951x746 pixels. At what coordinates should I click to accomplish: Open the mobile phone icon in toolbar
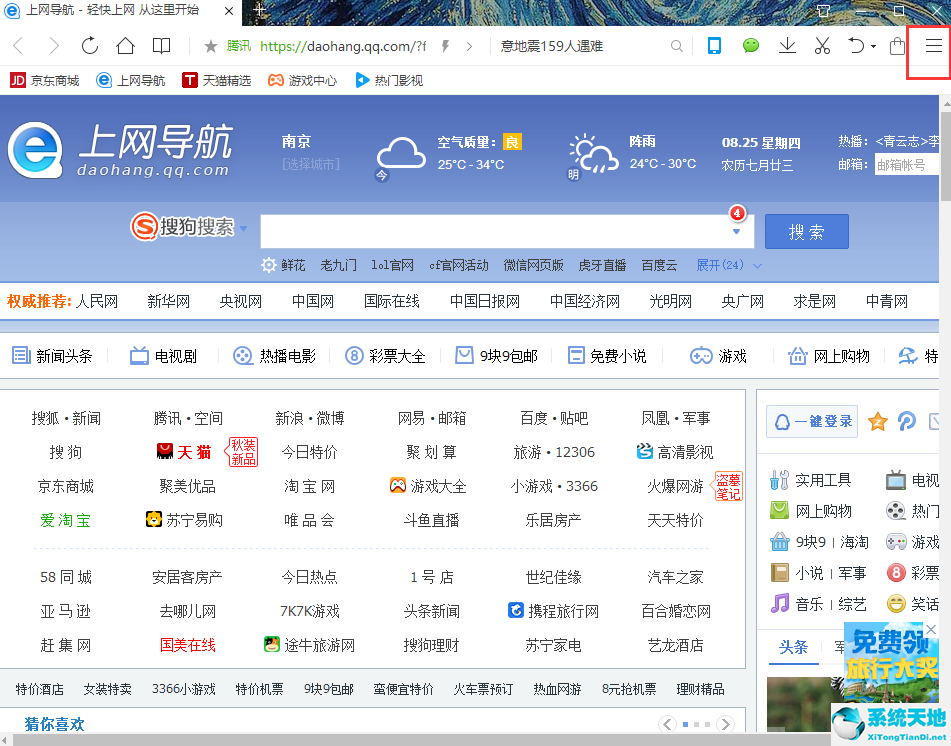(714, 45)
